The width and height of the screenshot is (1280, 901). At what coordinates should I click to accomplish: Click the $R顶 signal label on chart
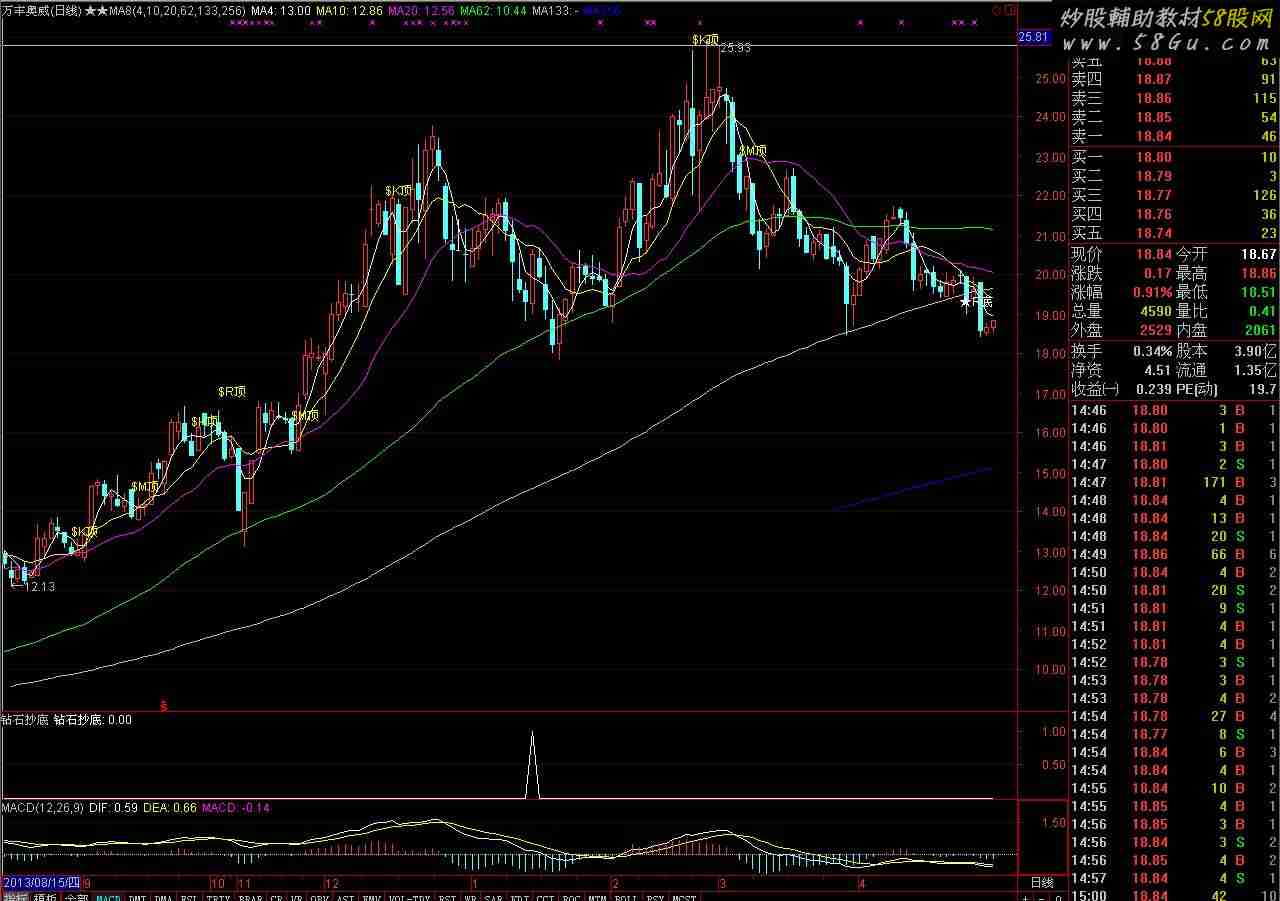[x=232, y=392]
